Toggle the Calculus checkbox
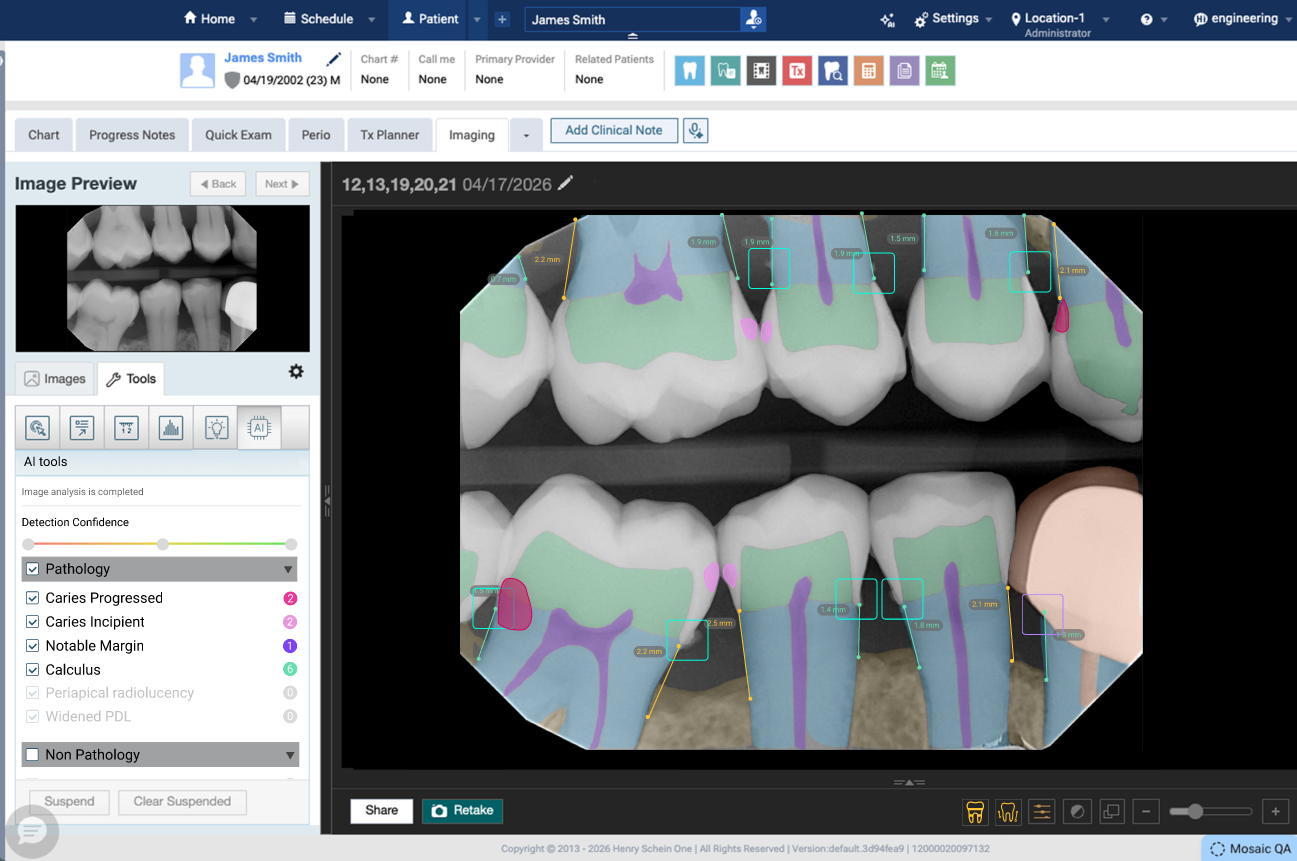Screen dimensions: 1297x861 (33, 670)
